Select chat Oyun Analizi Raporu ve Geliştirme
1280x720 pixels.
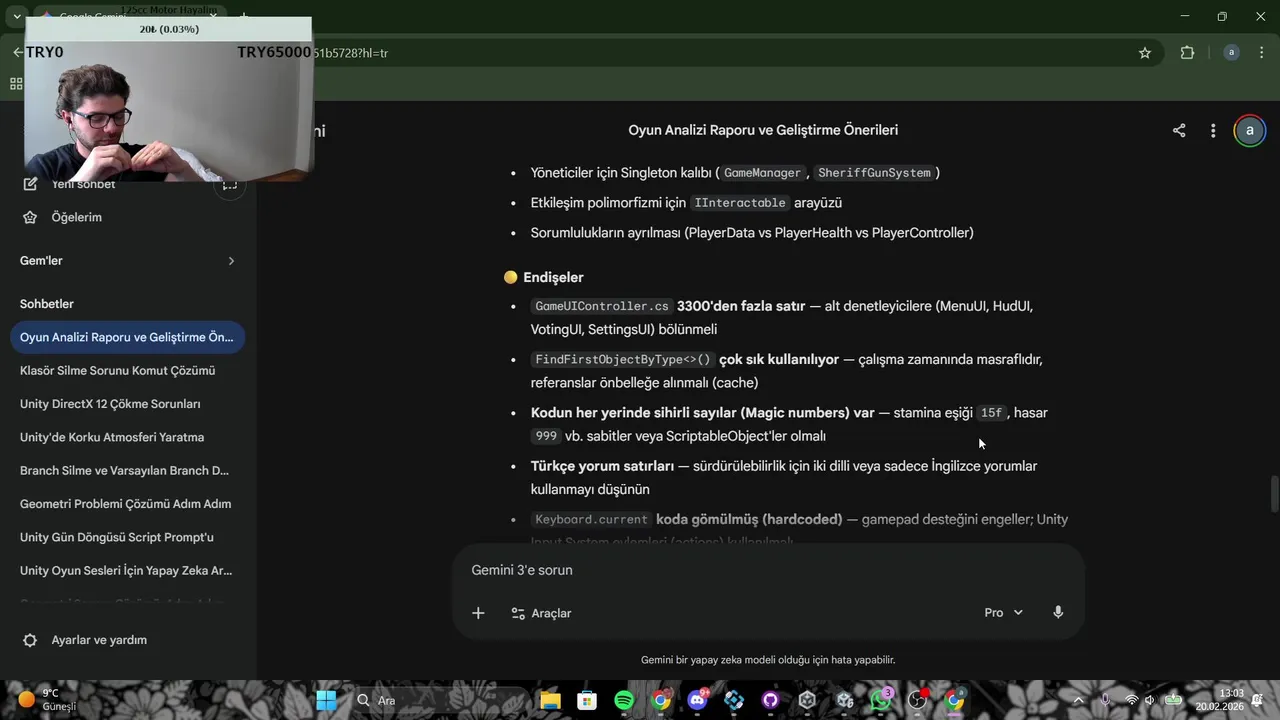click(127, 337)
